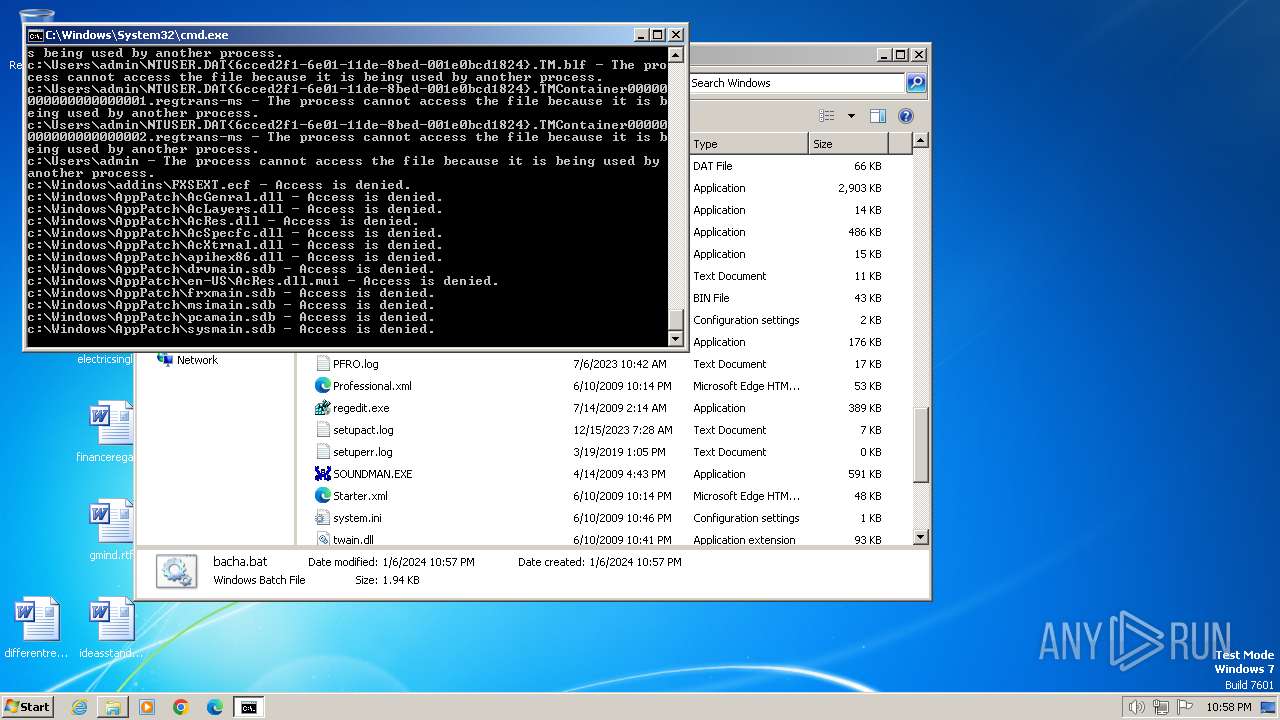Launch Internet Explorer from the taskbar
The height and width of the screenshot is (720, 1280).
point(79,707)
